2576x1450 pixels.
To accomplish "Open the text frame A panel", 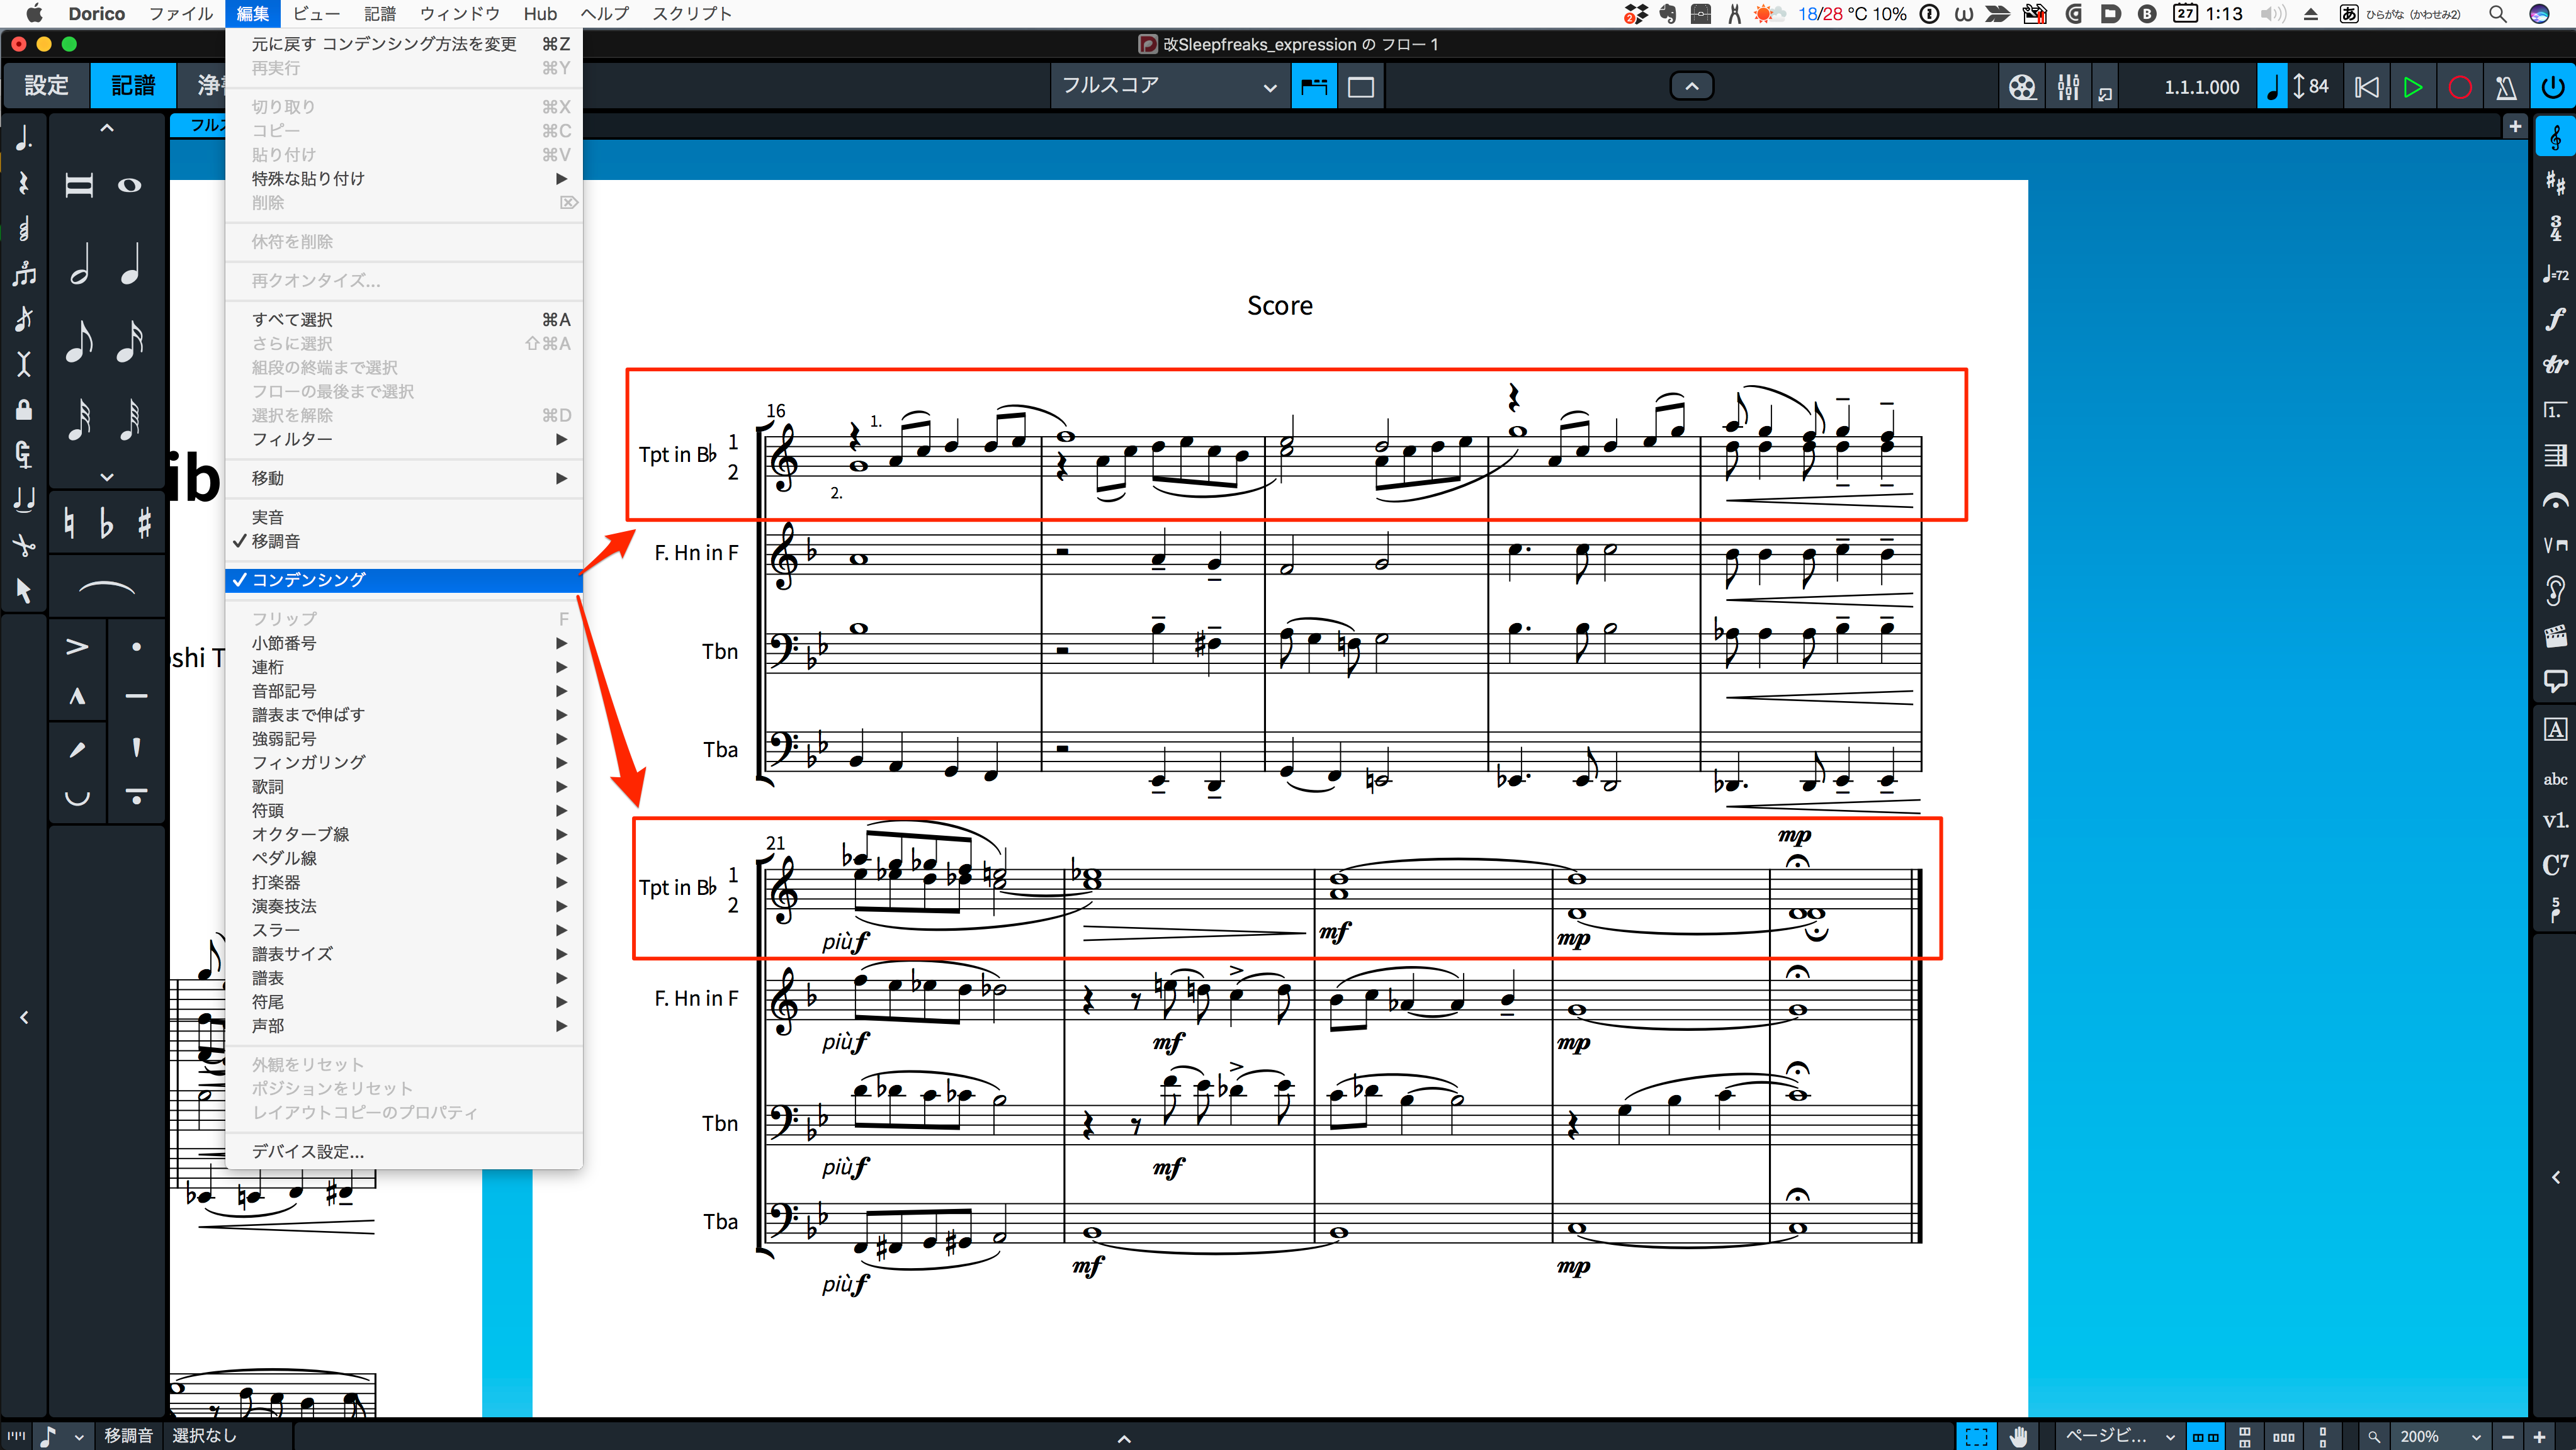I will (2555, 730).
